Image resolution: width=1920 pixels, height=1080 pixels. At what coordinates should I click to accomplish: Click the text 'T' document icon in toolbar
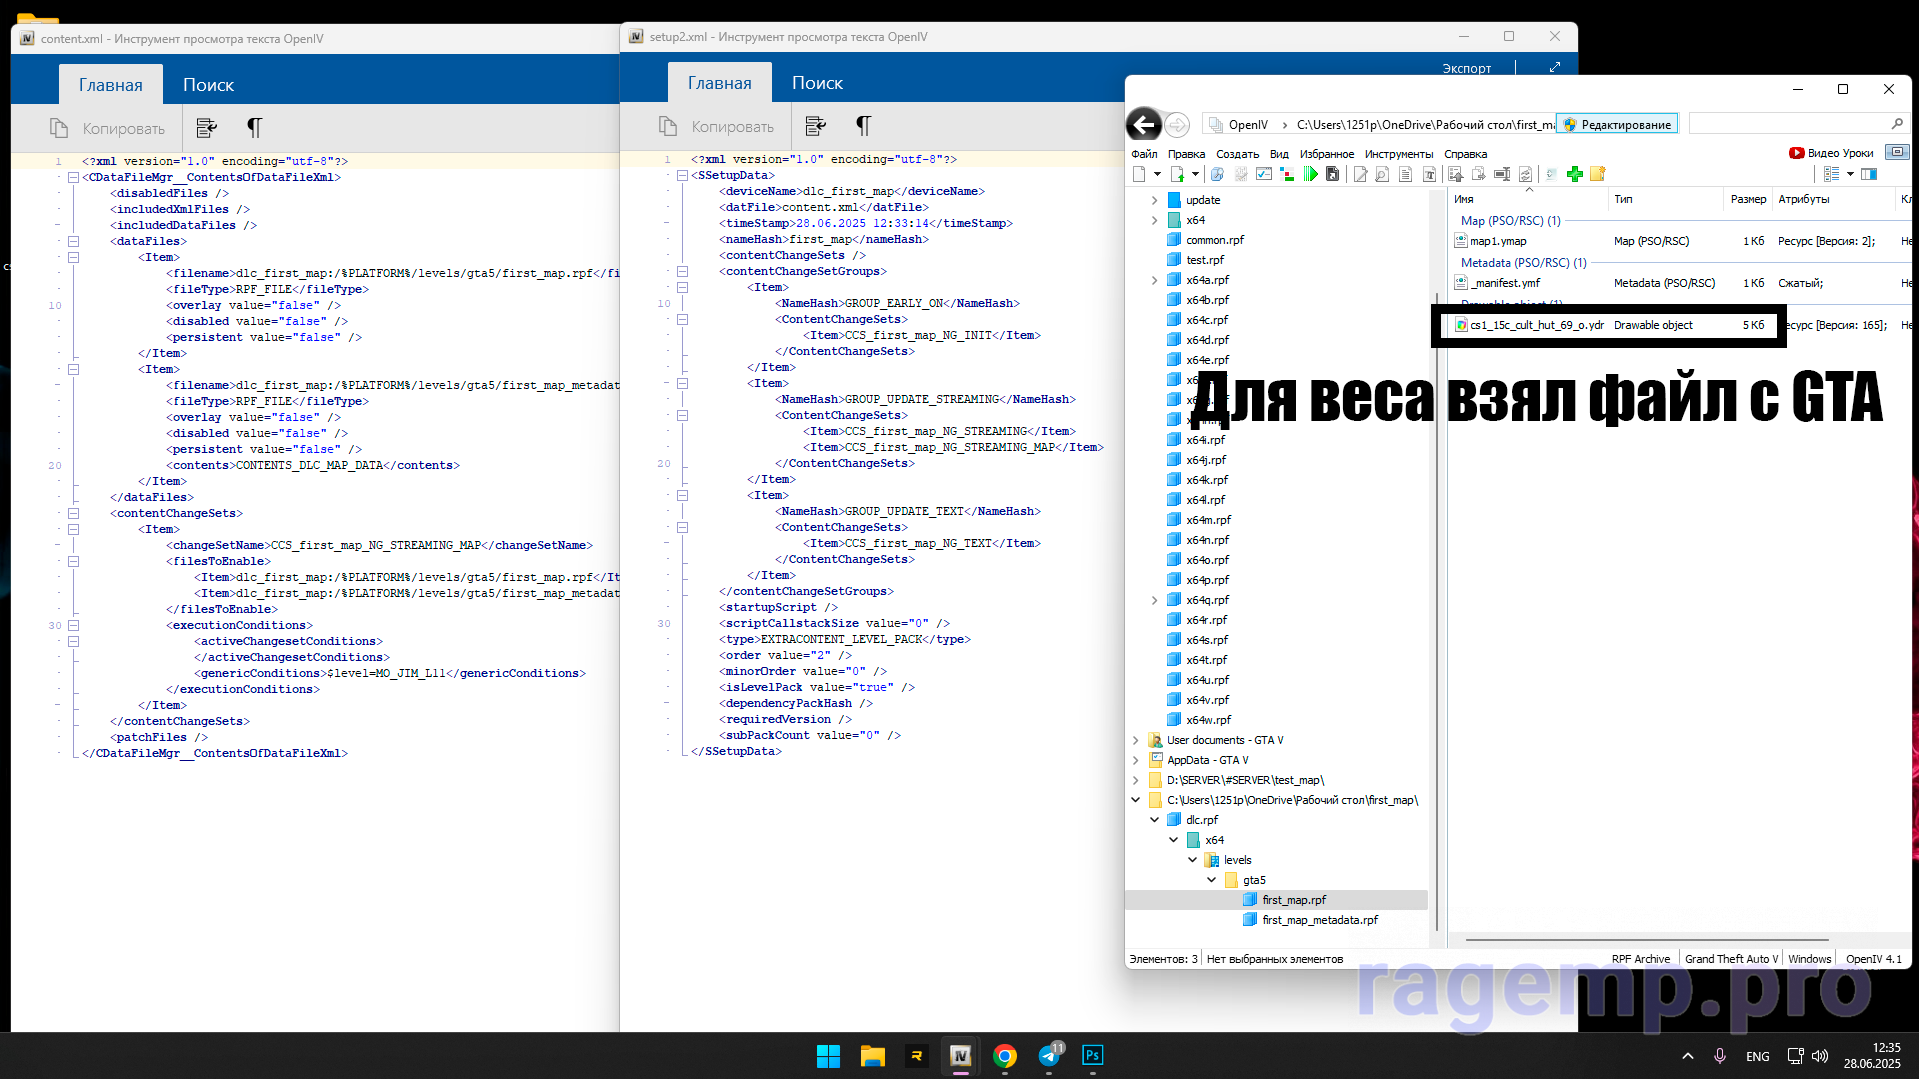coord(1429,174)
